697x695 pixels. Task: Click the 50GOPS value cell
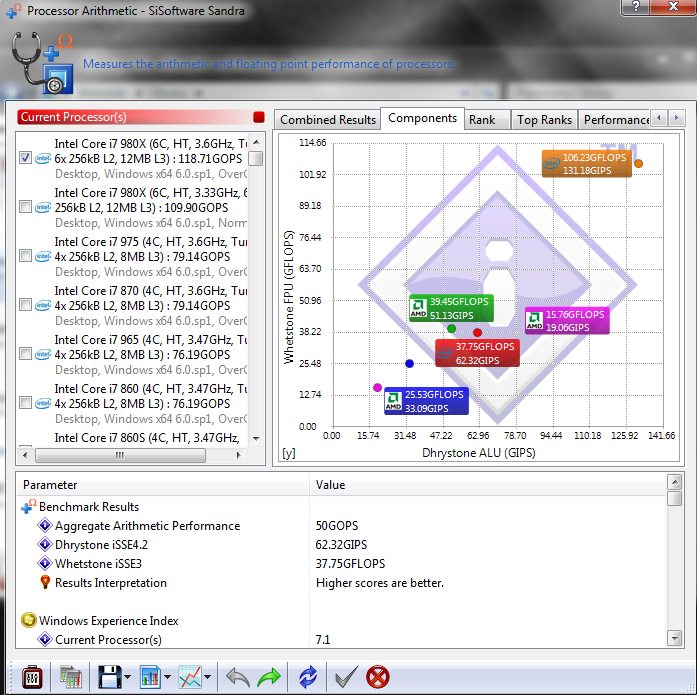coord(336,526)
